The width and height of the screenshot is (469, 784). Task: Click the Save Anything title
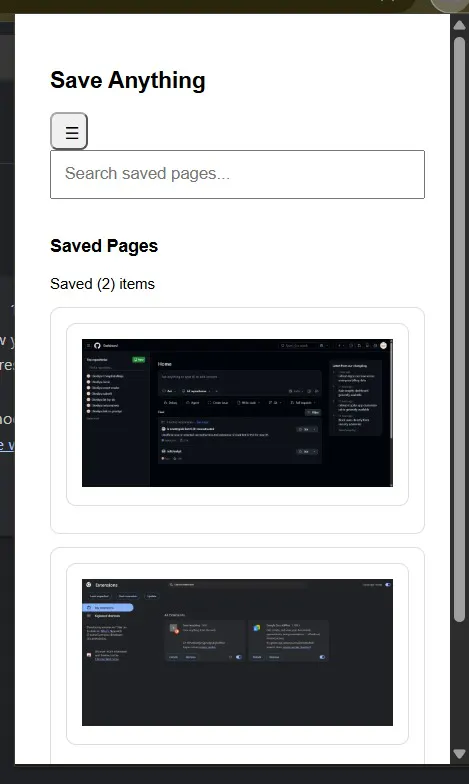(x=128, y=80)
